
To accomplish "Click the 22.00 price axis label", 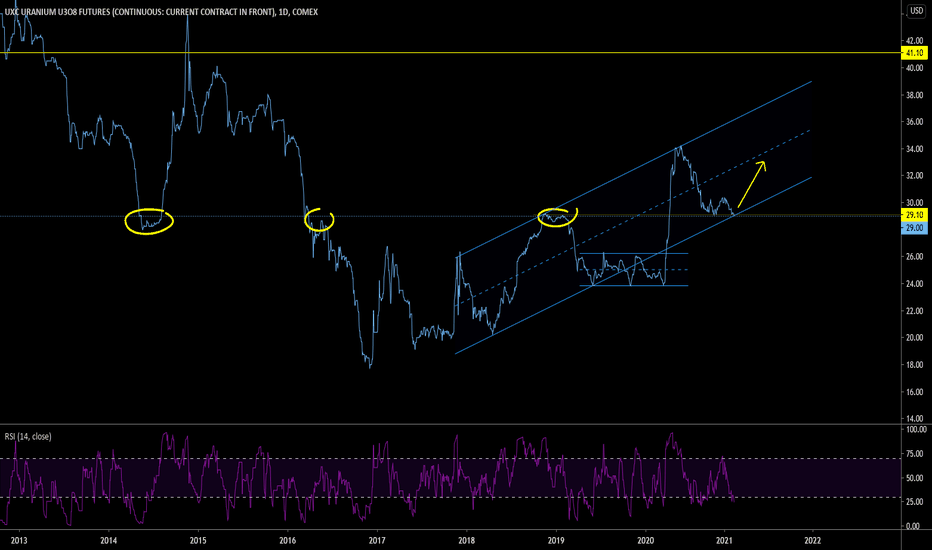I will coord(915,311).
